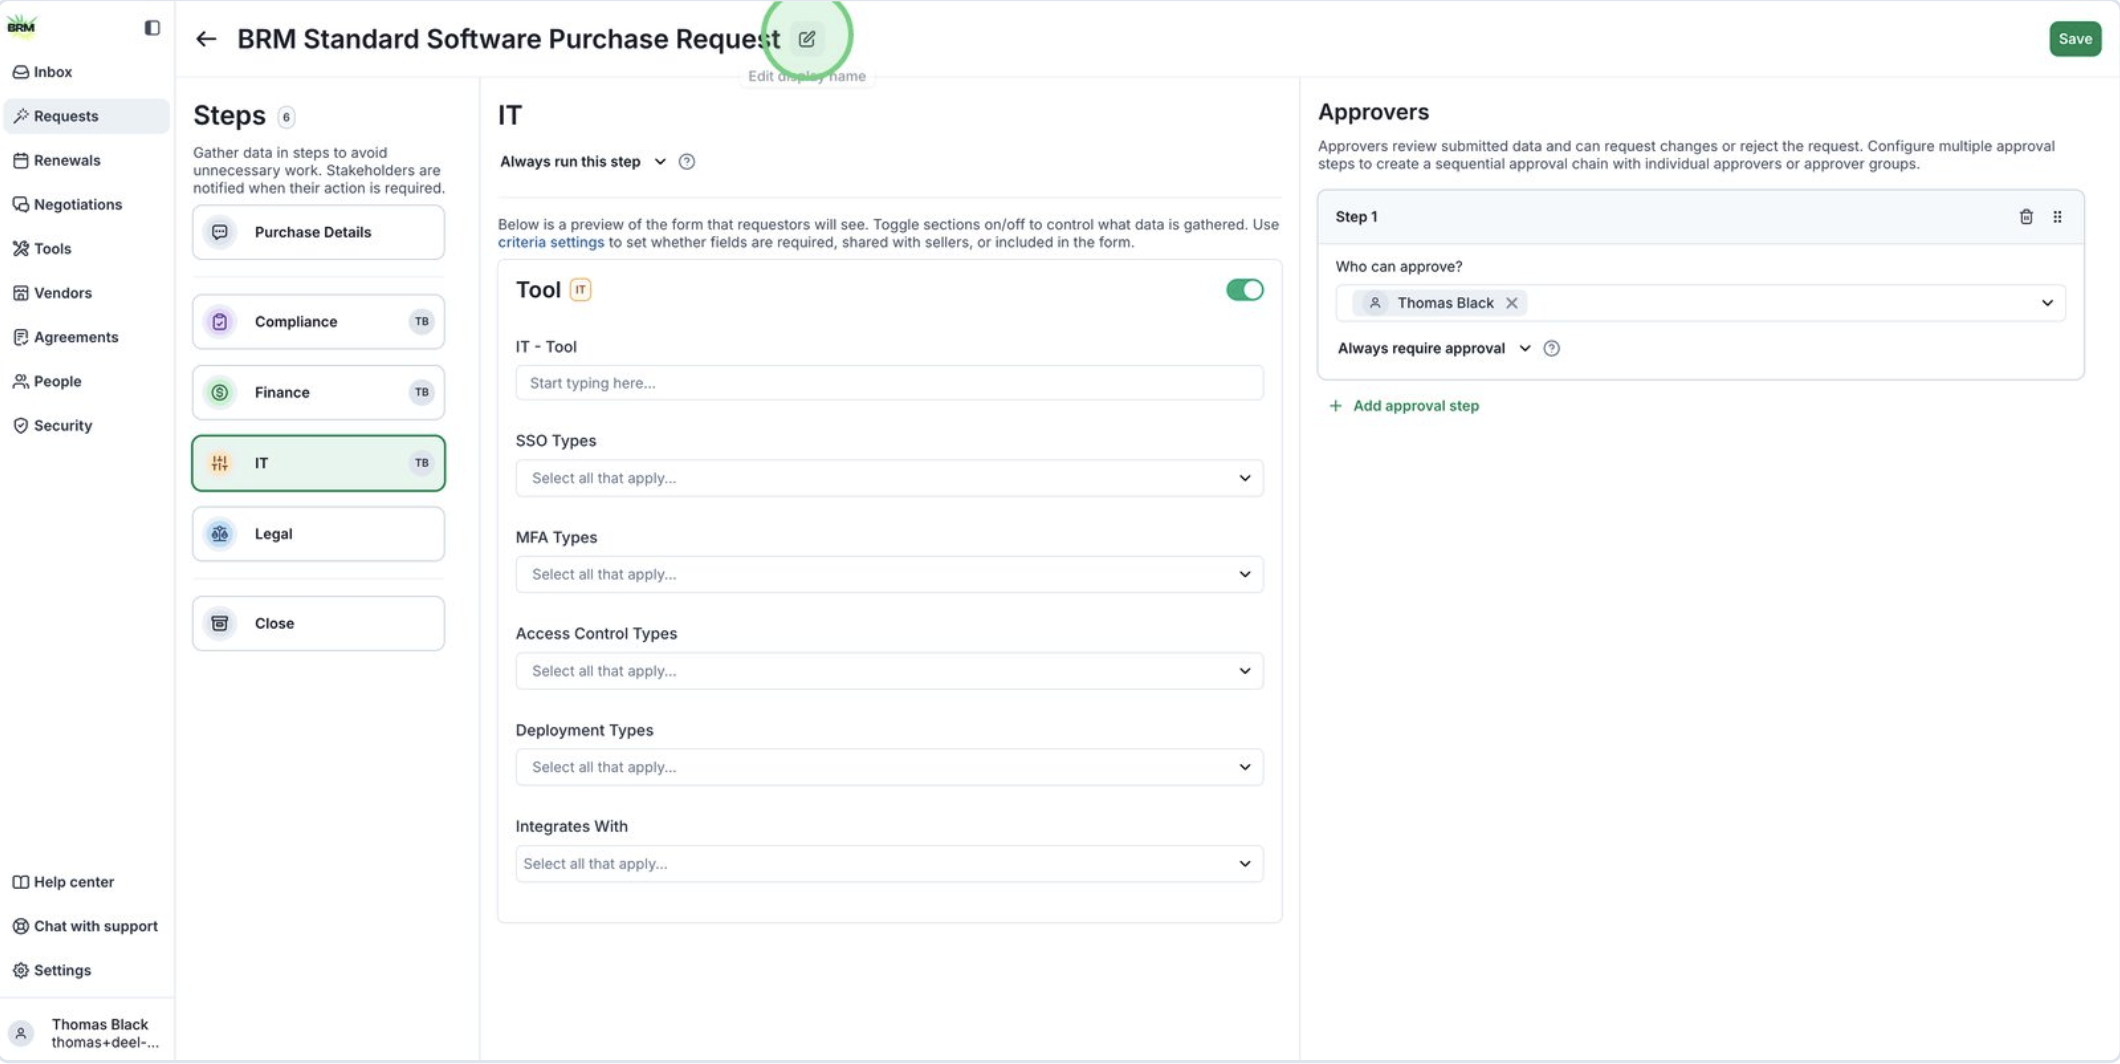Image resolution: width=2120 pixels, height=1064 pixels.
Task: Toggle the Tool section switch off
Action: [1244, 290]
